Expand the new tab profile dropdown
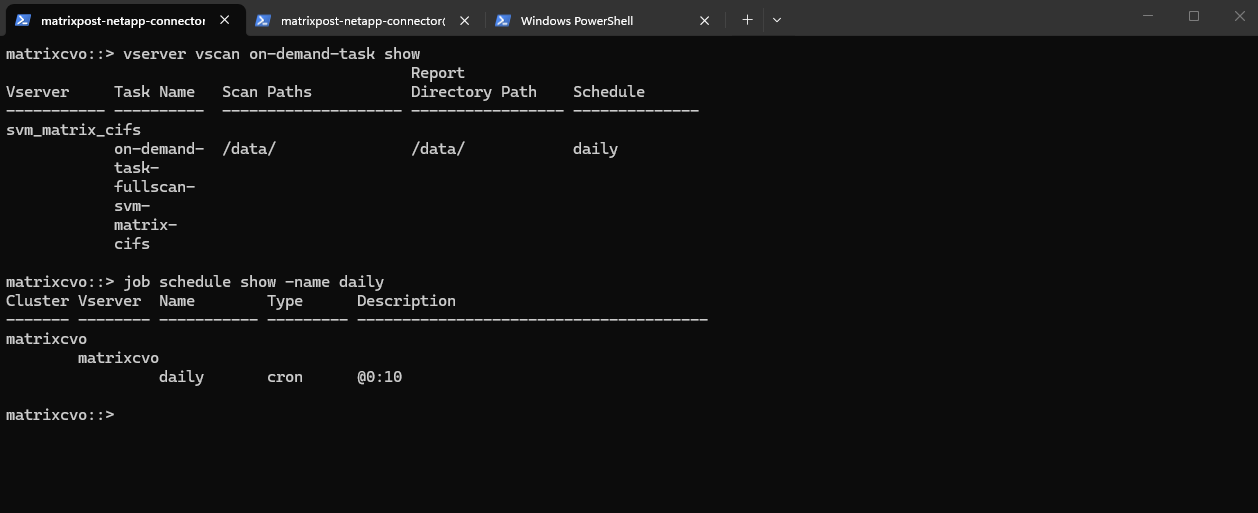Image resolution: width=1258 pixels, height=513 pixels. point(777,20)
